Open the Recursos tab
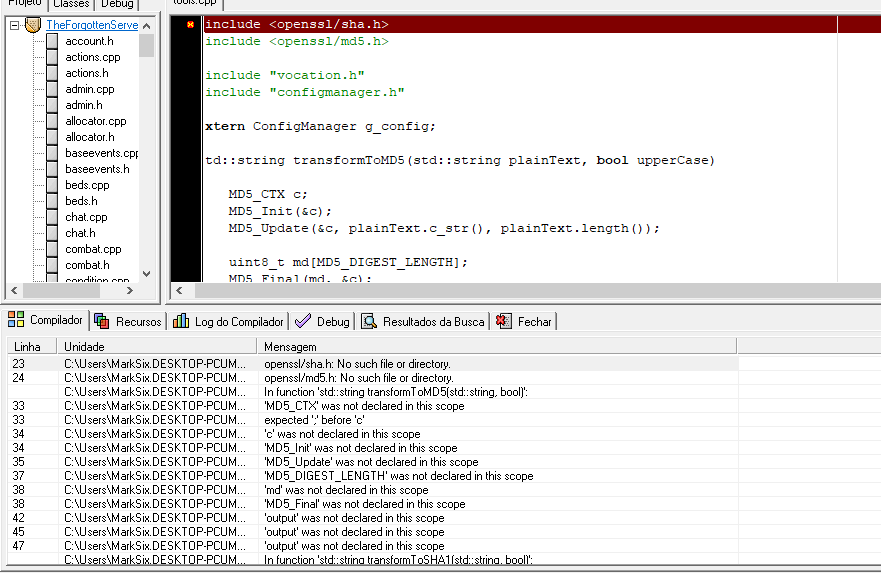 pos(128,322)
